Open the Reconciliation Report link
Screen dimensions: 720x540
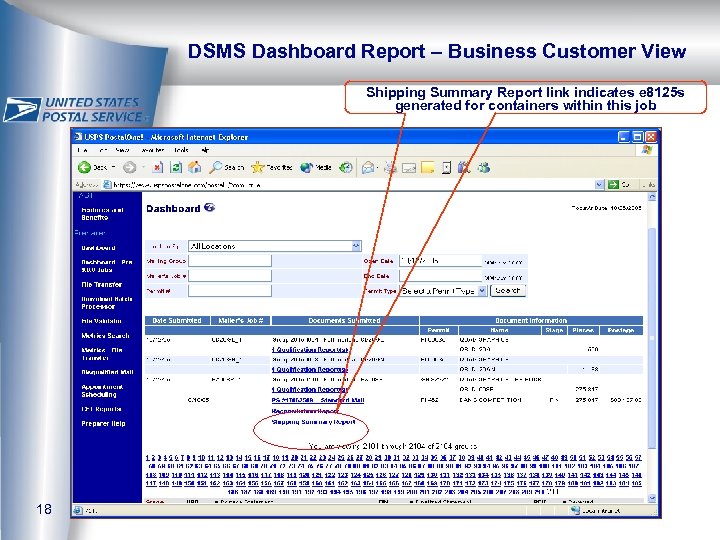pos(305,411)
